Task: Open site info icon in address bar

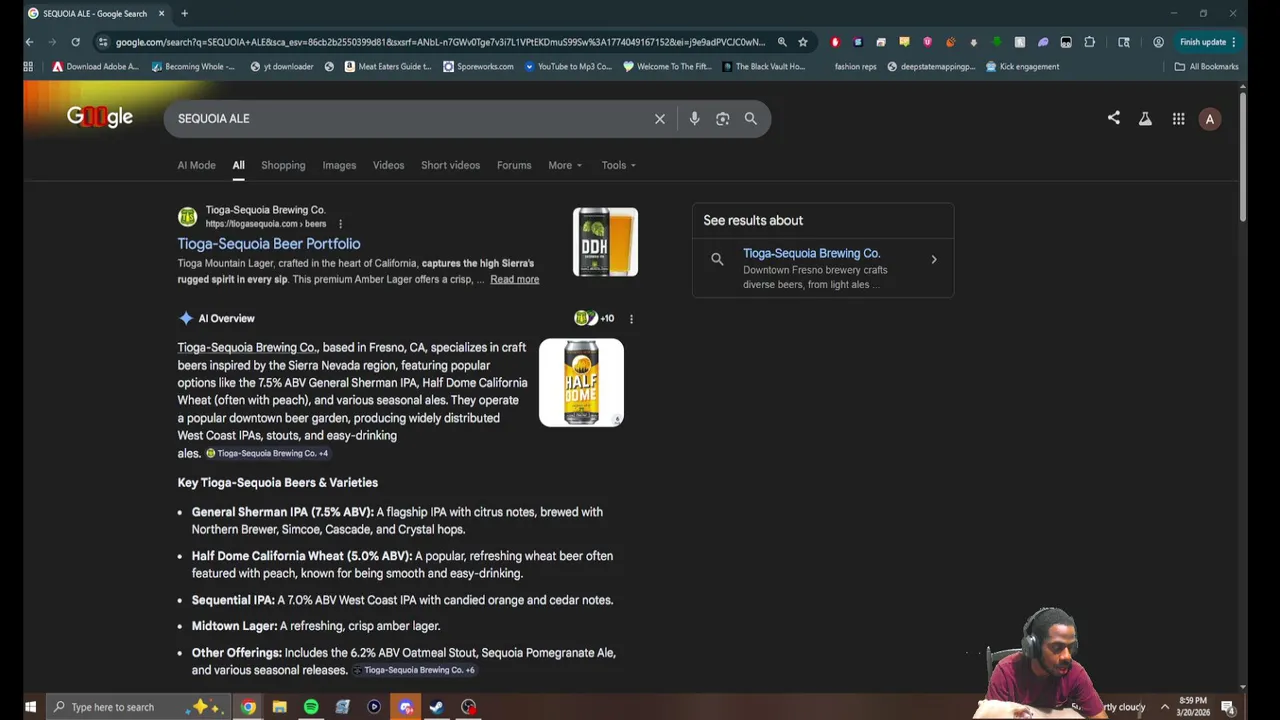Action: pyautogui.click(x=102, y=42)
